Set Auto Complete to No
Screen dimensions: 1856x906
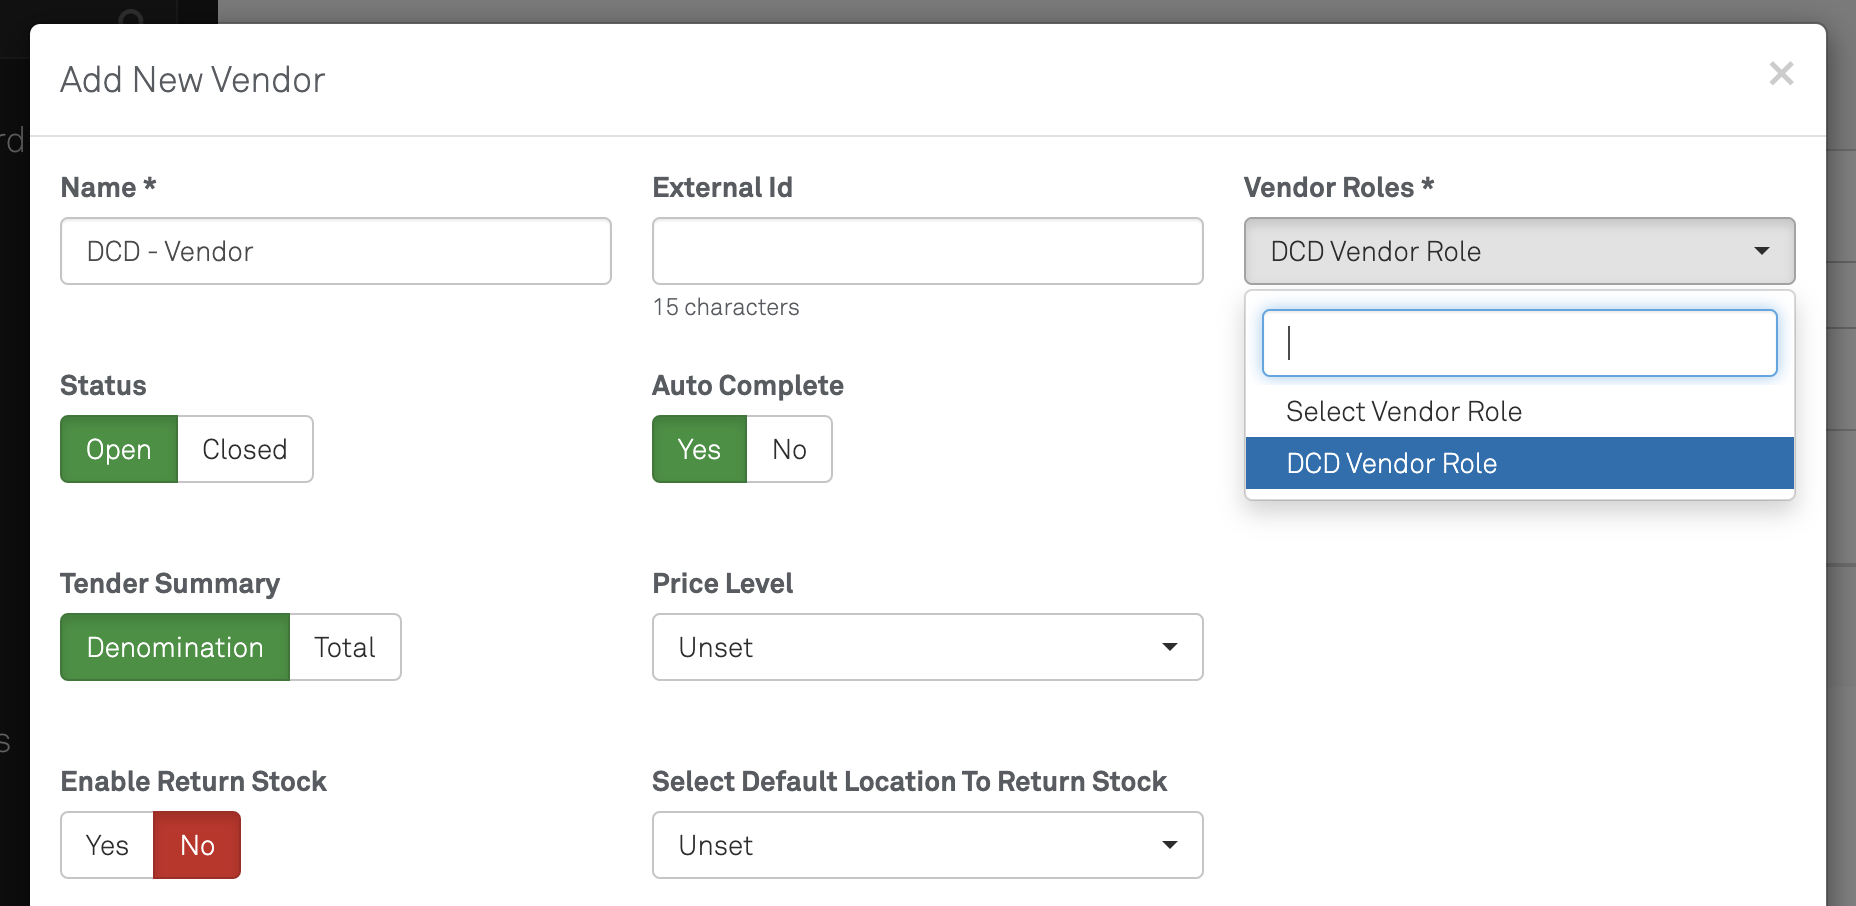click(789, 449)
